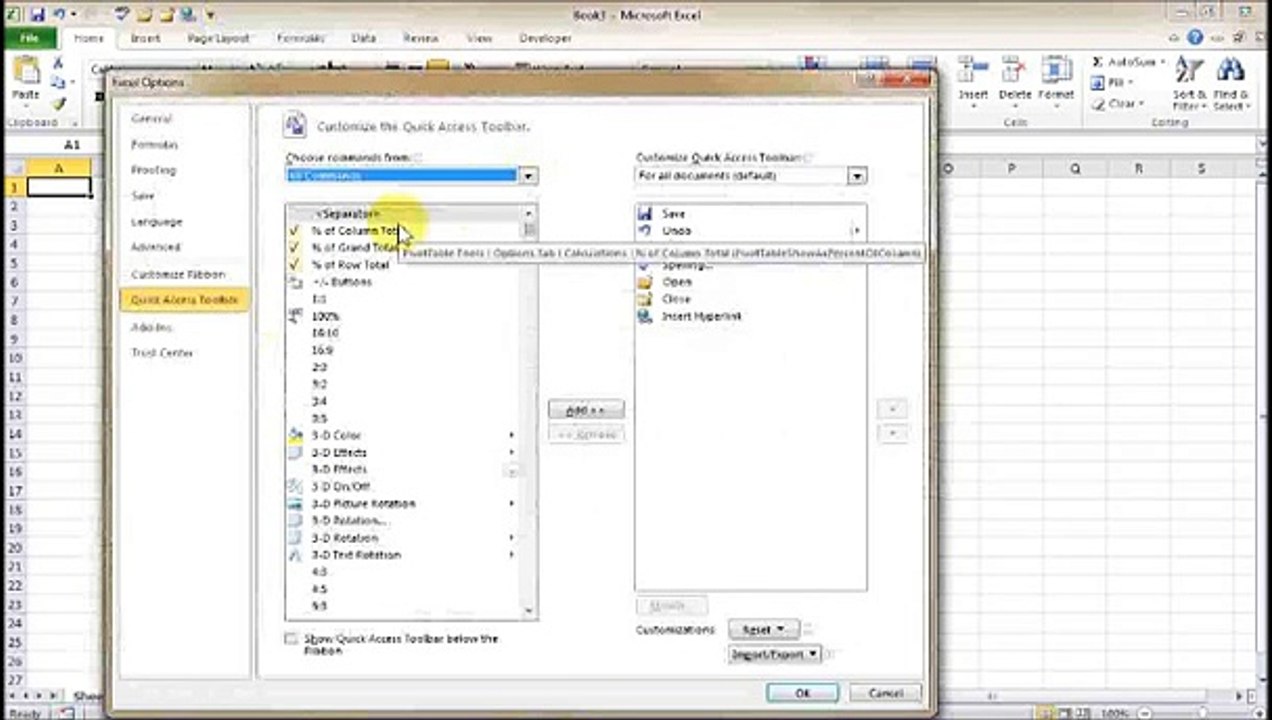The height and width of the screenshot is (720, 1272).
Task: Expand the 3-D Color submenu arrow
Action: pos(511,435)
